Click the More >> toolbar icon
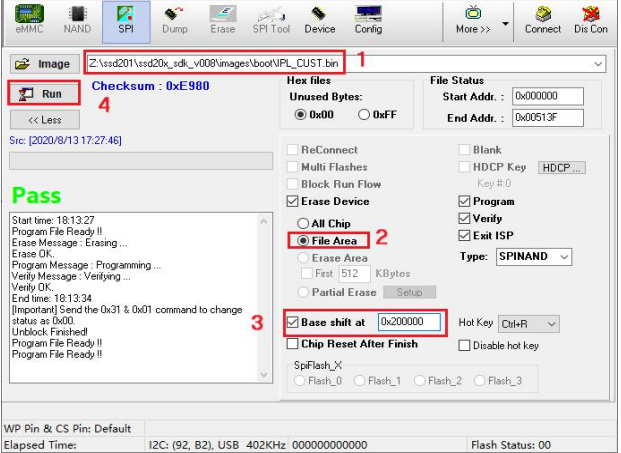Screen dimensions: 621x453 click(x=473, y=21)
